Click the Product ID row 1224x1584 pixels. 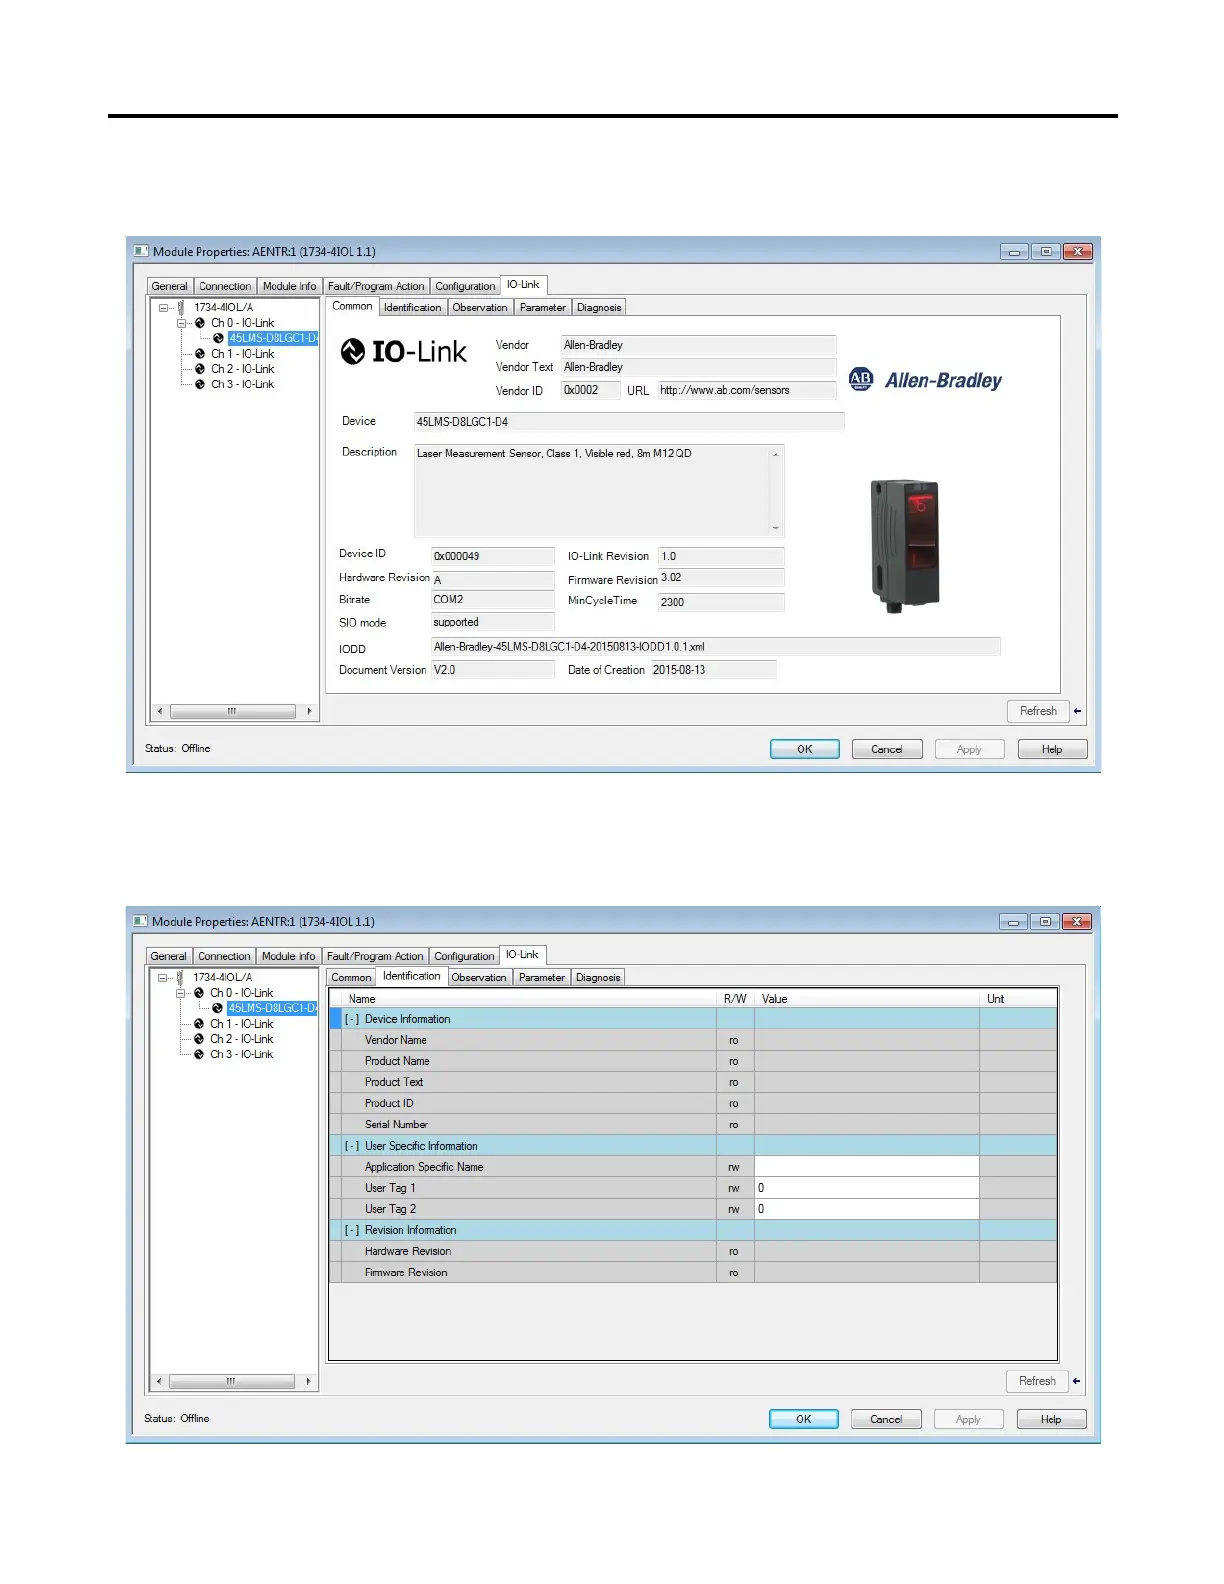[693, 1103]
